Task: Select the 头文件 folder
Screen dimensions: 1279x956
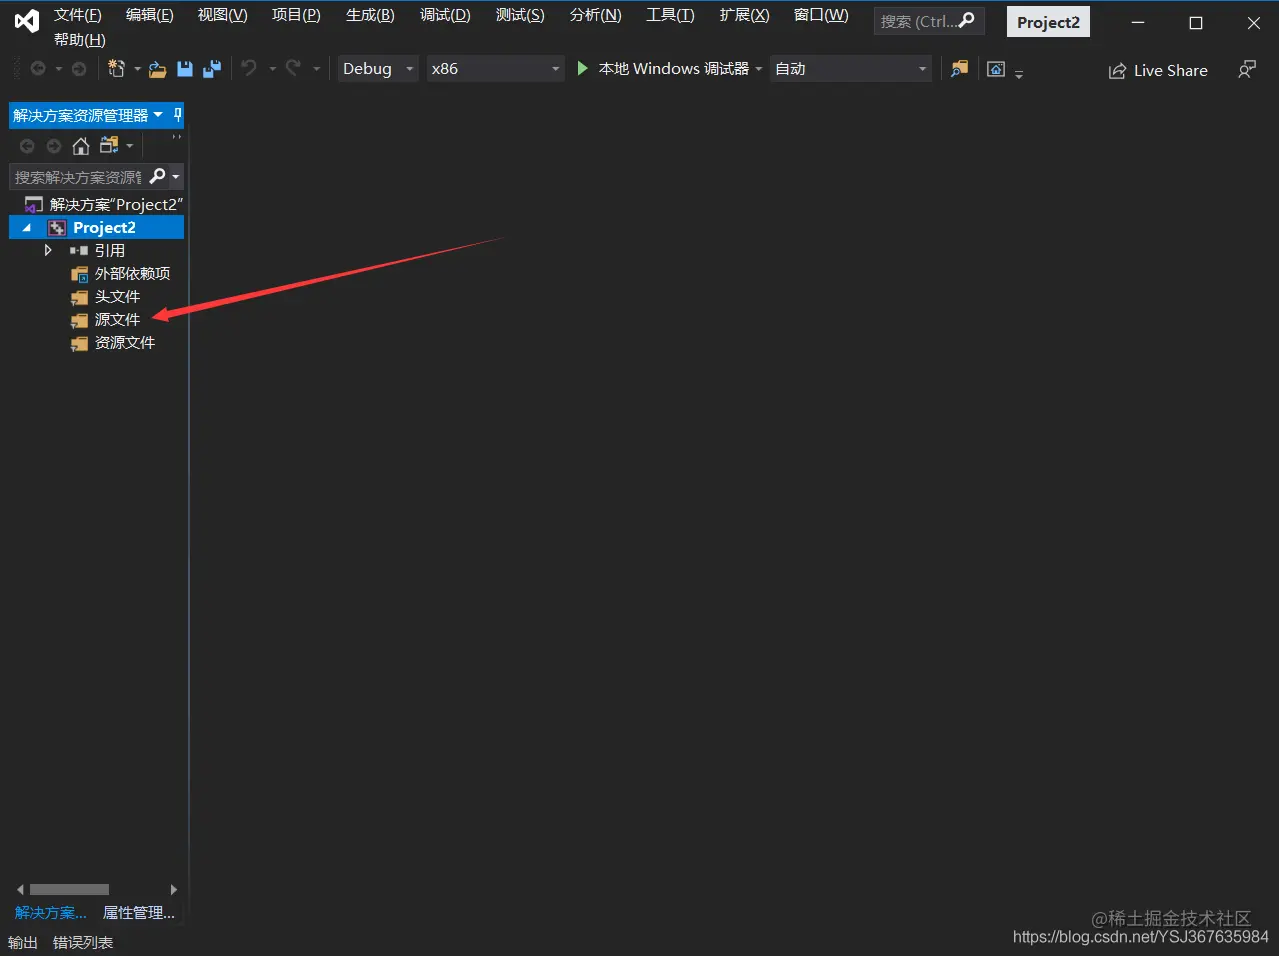Action: (117, 296)
